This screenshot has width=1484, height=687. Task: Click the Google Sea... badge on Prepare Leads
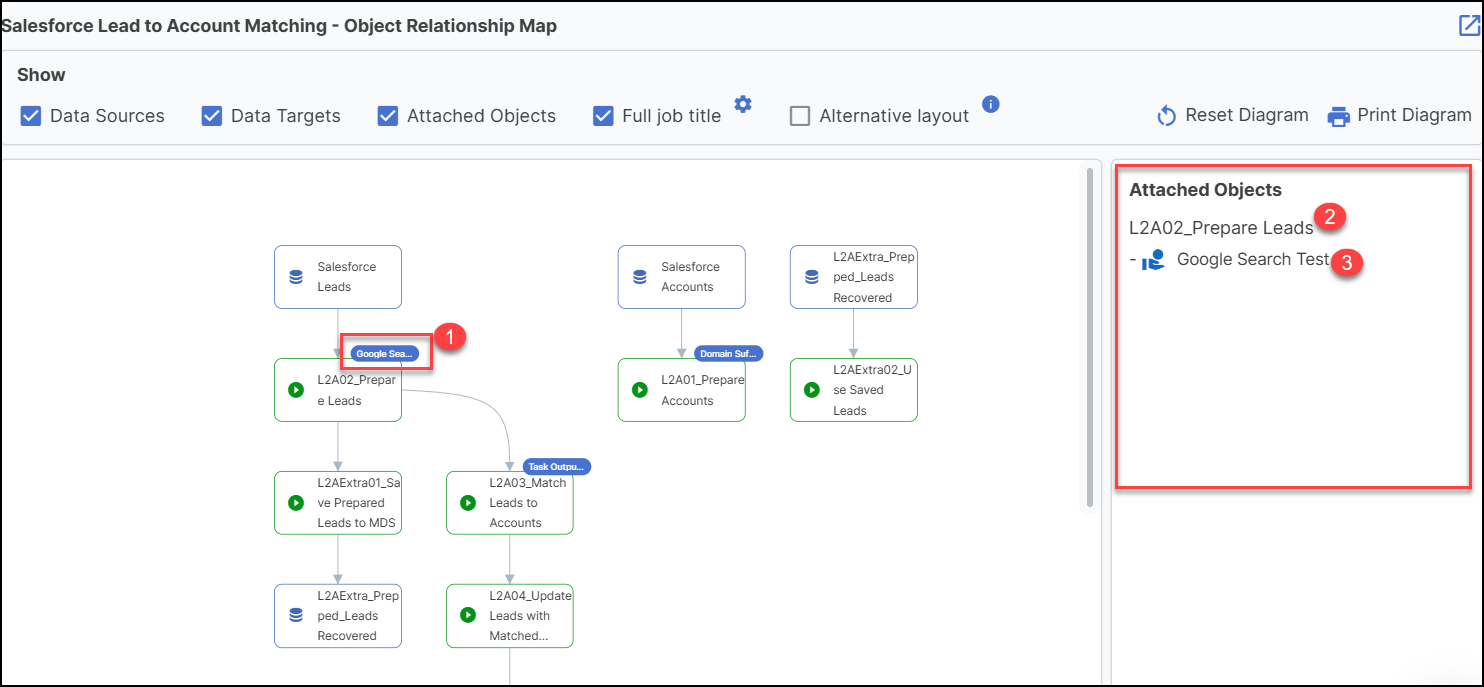[384, 353]
